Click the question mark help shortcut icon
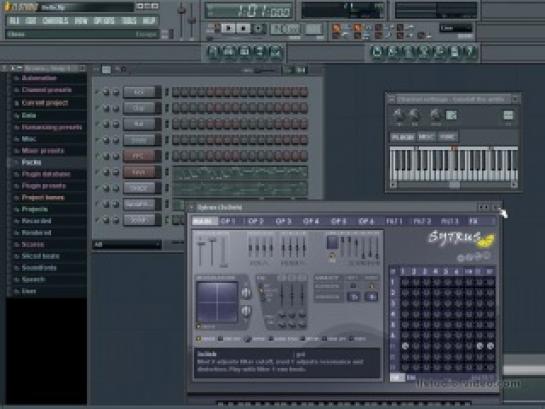545x409 pixels. click(469, 52)
